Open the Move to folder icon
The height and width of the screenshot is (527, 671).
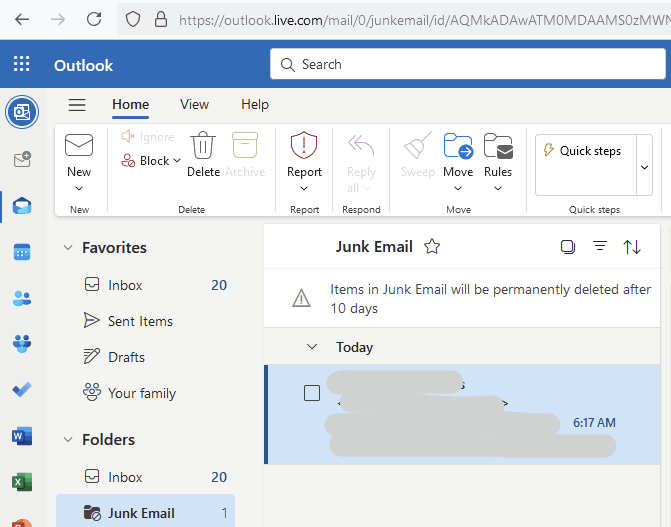click(458, 146)
